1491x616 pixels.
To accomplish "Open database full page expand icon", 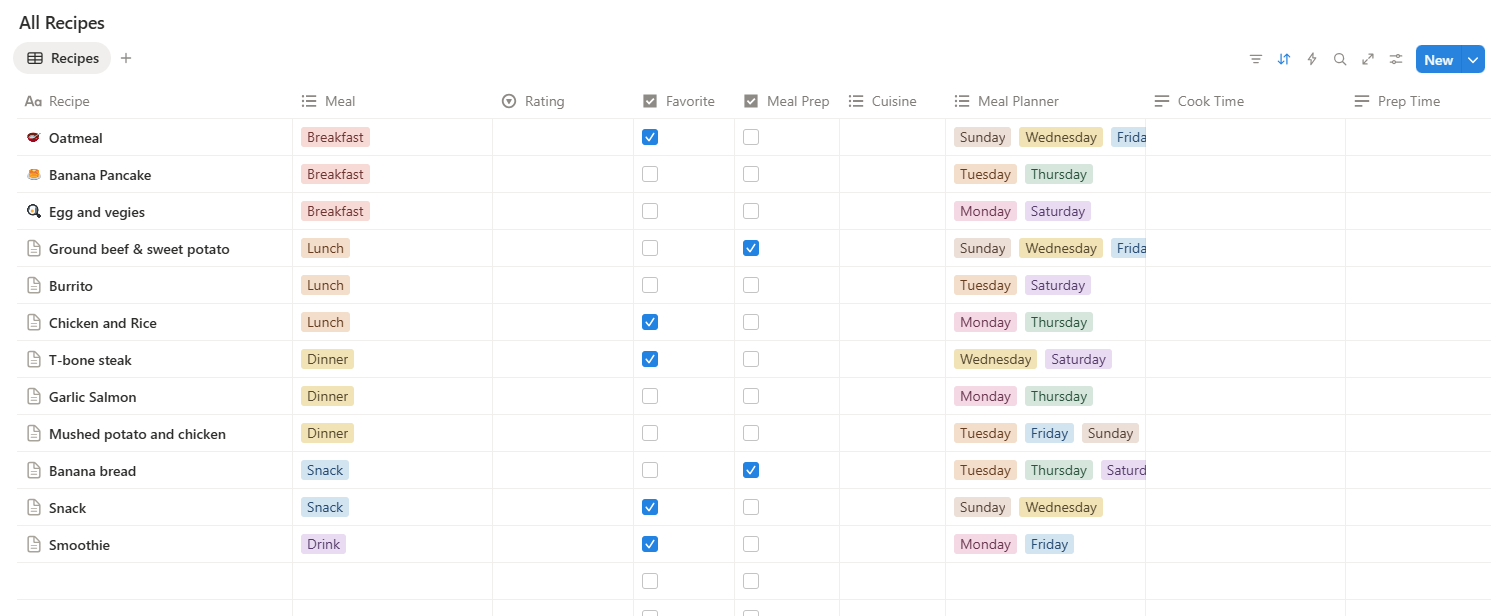I will pyautogui.click(x=1368, y=60).
